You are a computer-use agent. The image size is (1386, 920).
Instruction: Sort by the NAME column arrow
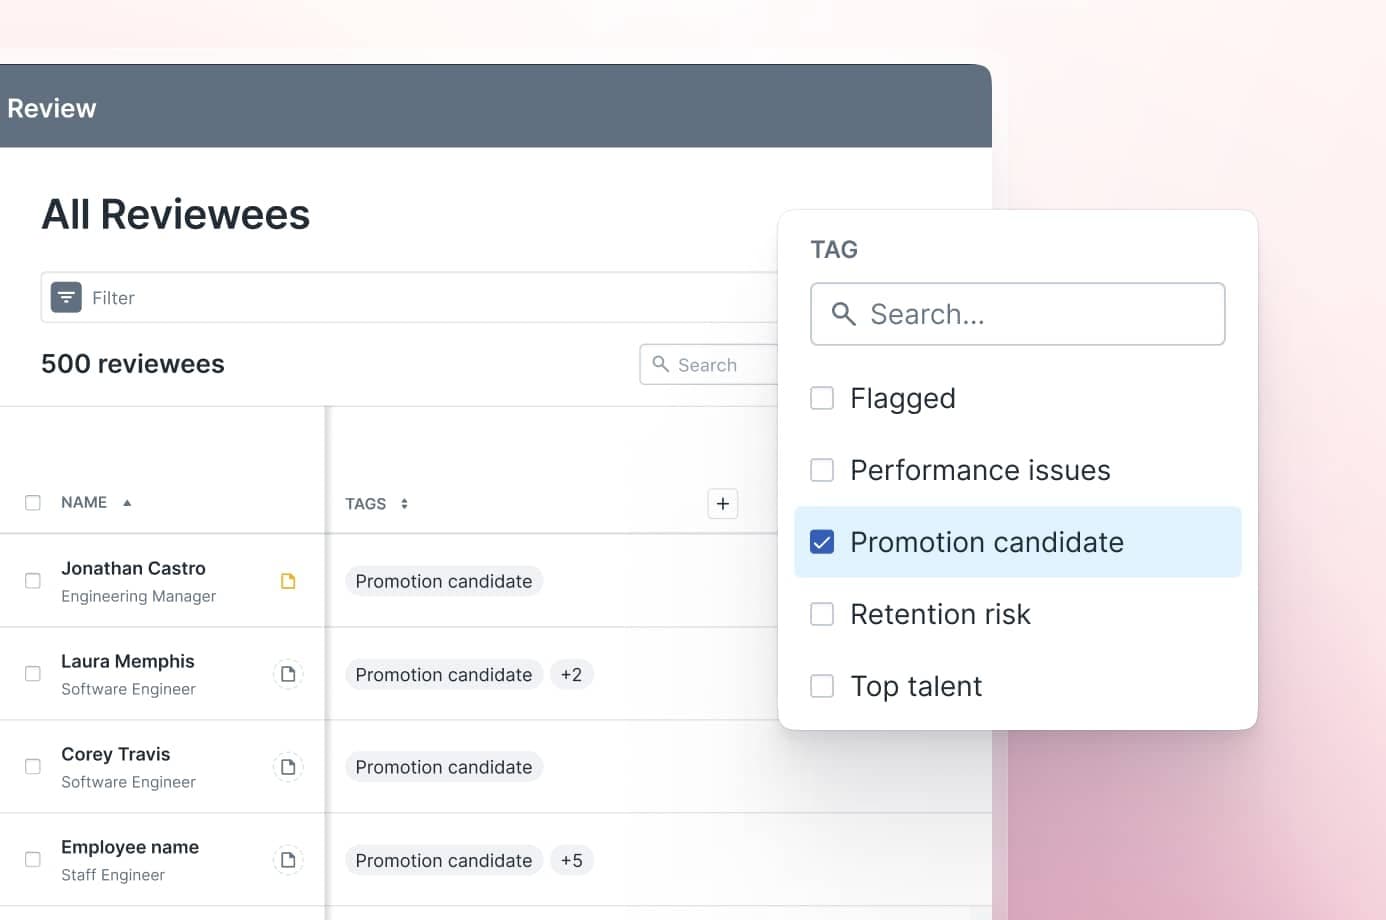(x=127, y=503)
